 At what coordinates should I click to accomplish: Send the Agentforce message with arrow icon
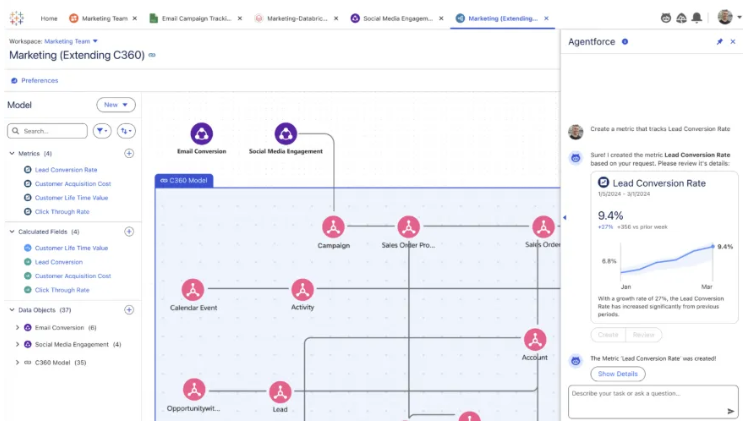[x=730, y=411]
